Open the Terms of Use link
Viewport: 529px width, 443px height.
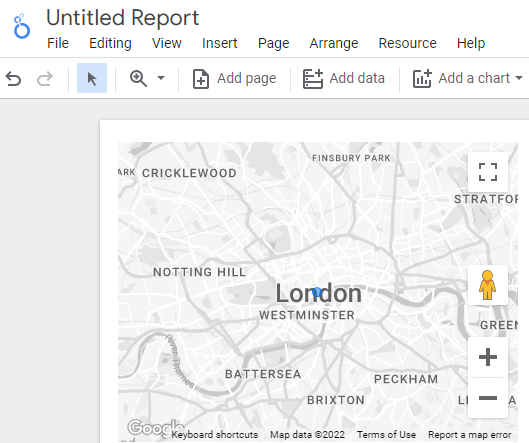pyautogui.click(x=387, y=435)
